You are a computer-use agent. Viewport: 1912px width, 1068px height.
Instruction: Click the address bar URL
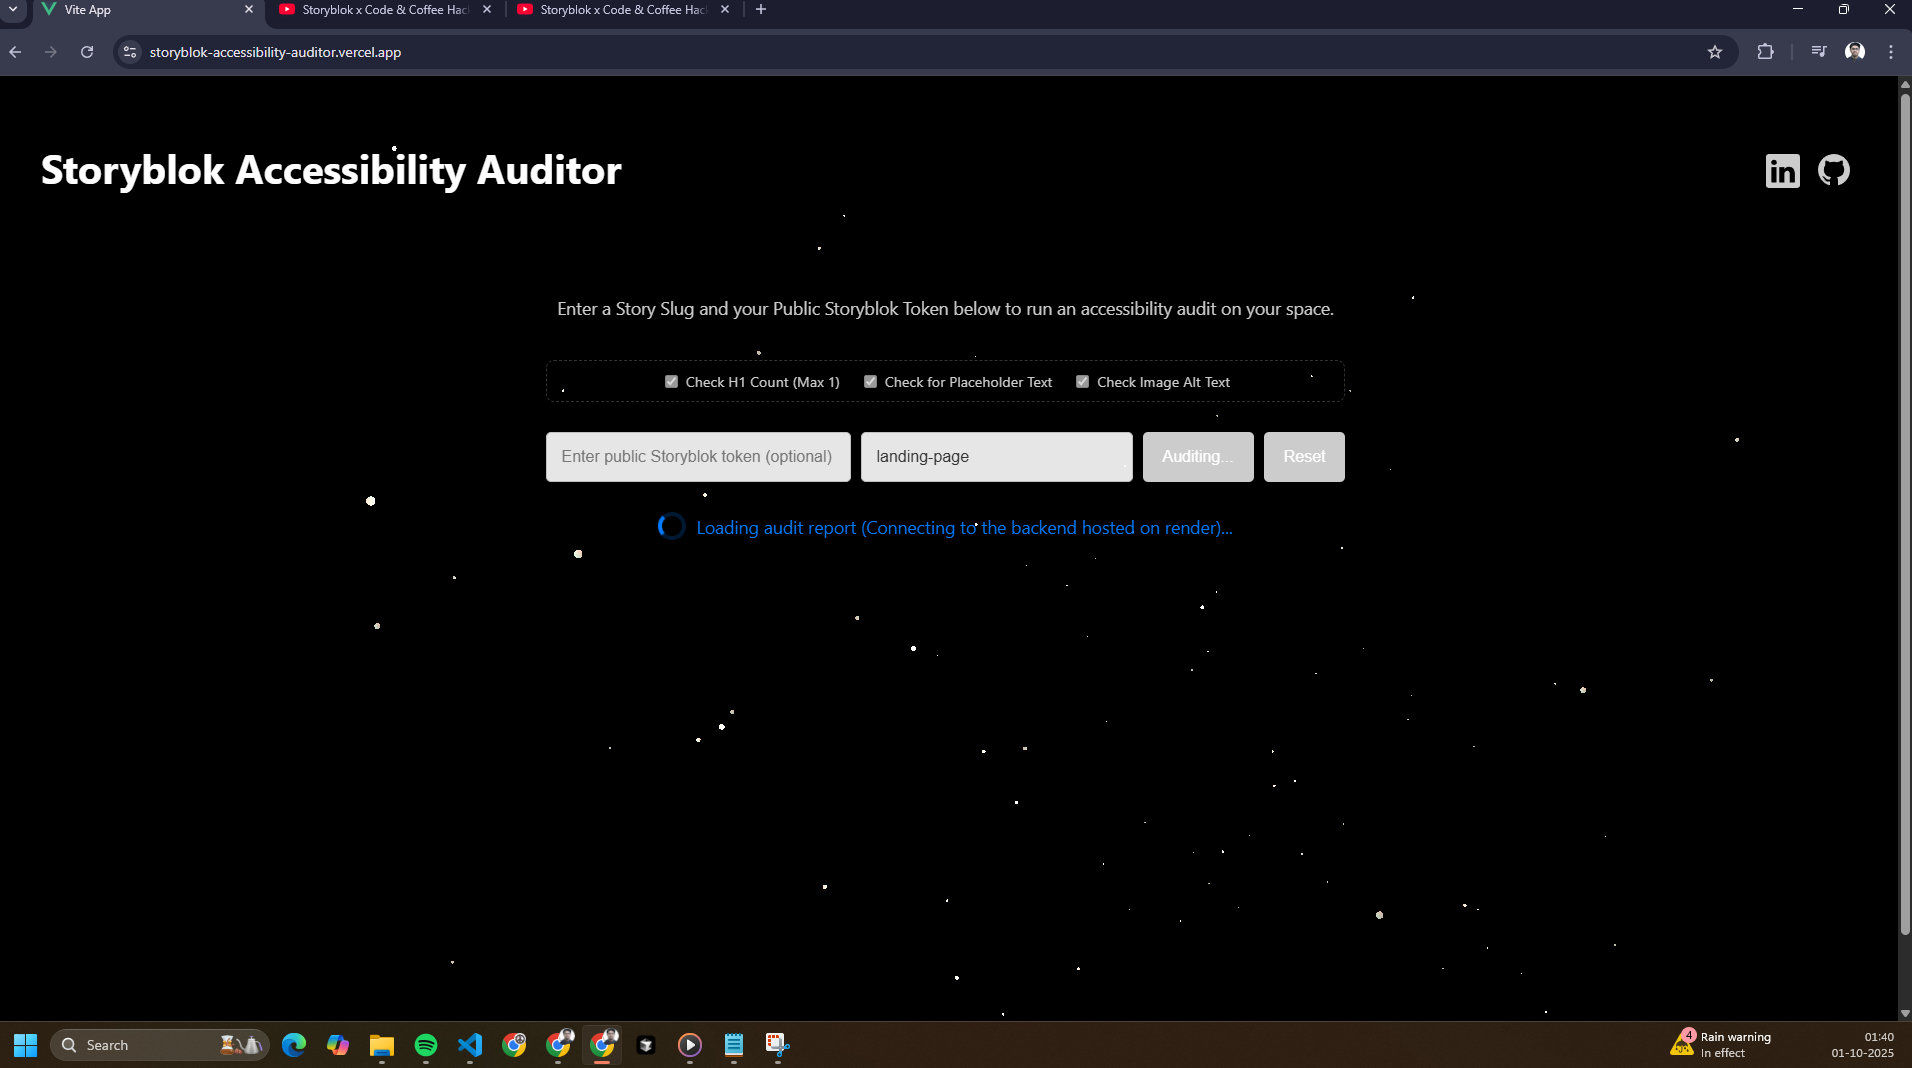275,52
